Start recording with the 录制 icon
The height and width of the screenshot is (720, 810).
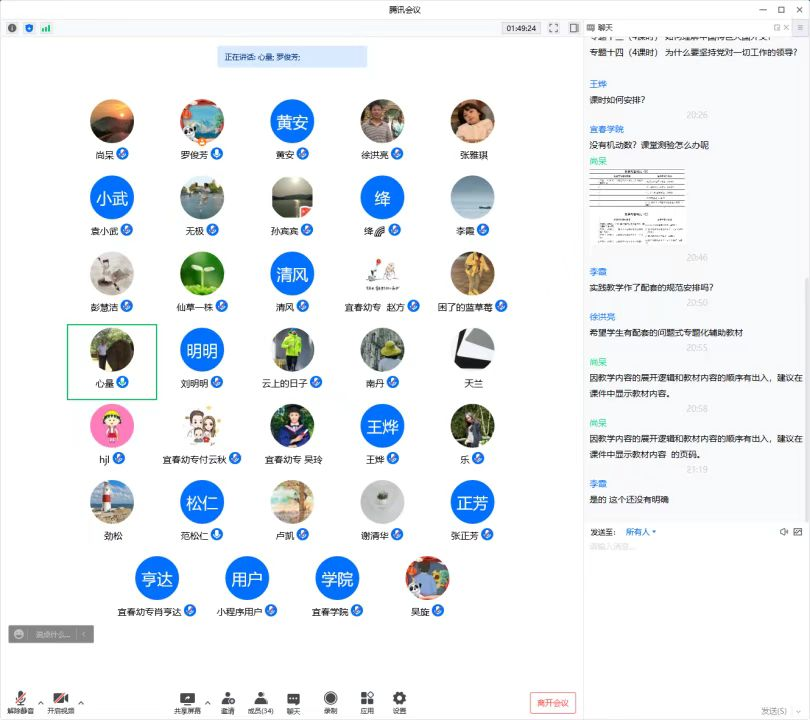coord(330,701)
